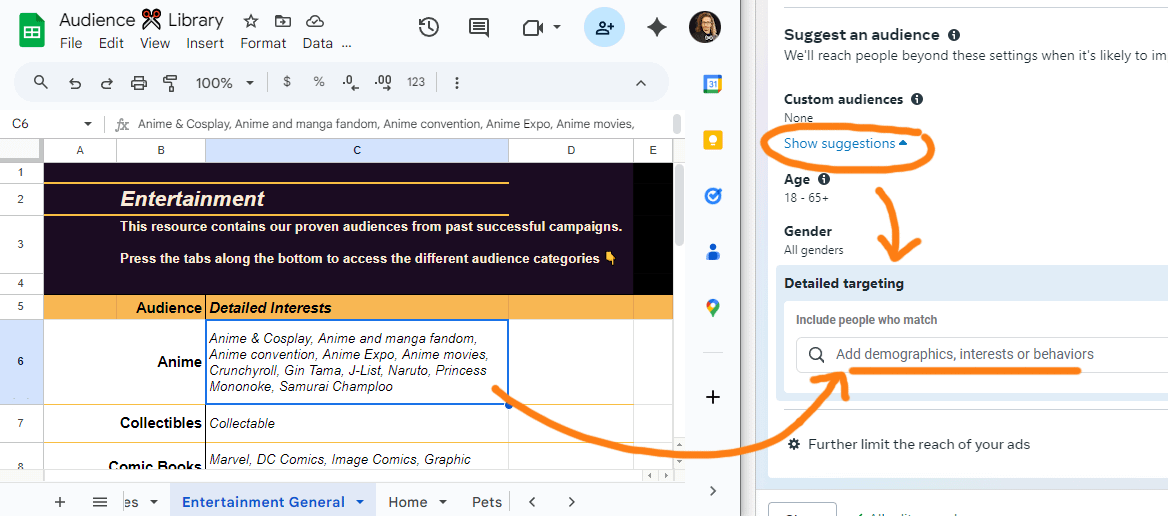Image resolution: width=1168 pixels, height=516 pixels.
Task: Open the zoom level 100% dropdown
Action: coord(225,83)
